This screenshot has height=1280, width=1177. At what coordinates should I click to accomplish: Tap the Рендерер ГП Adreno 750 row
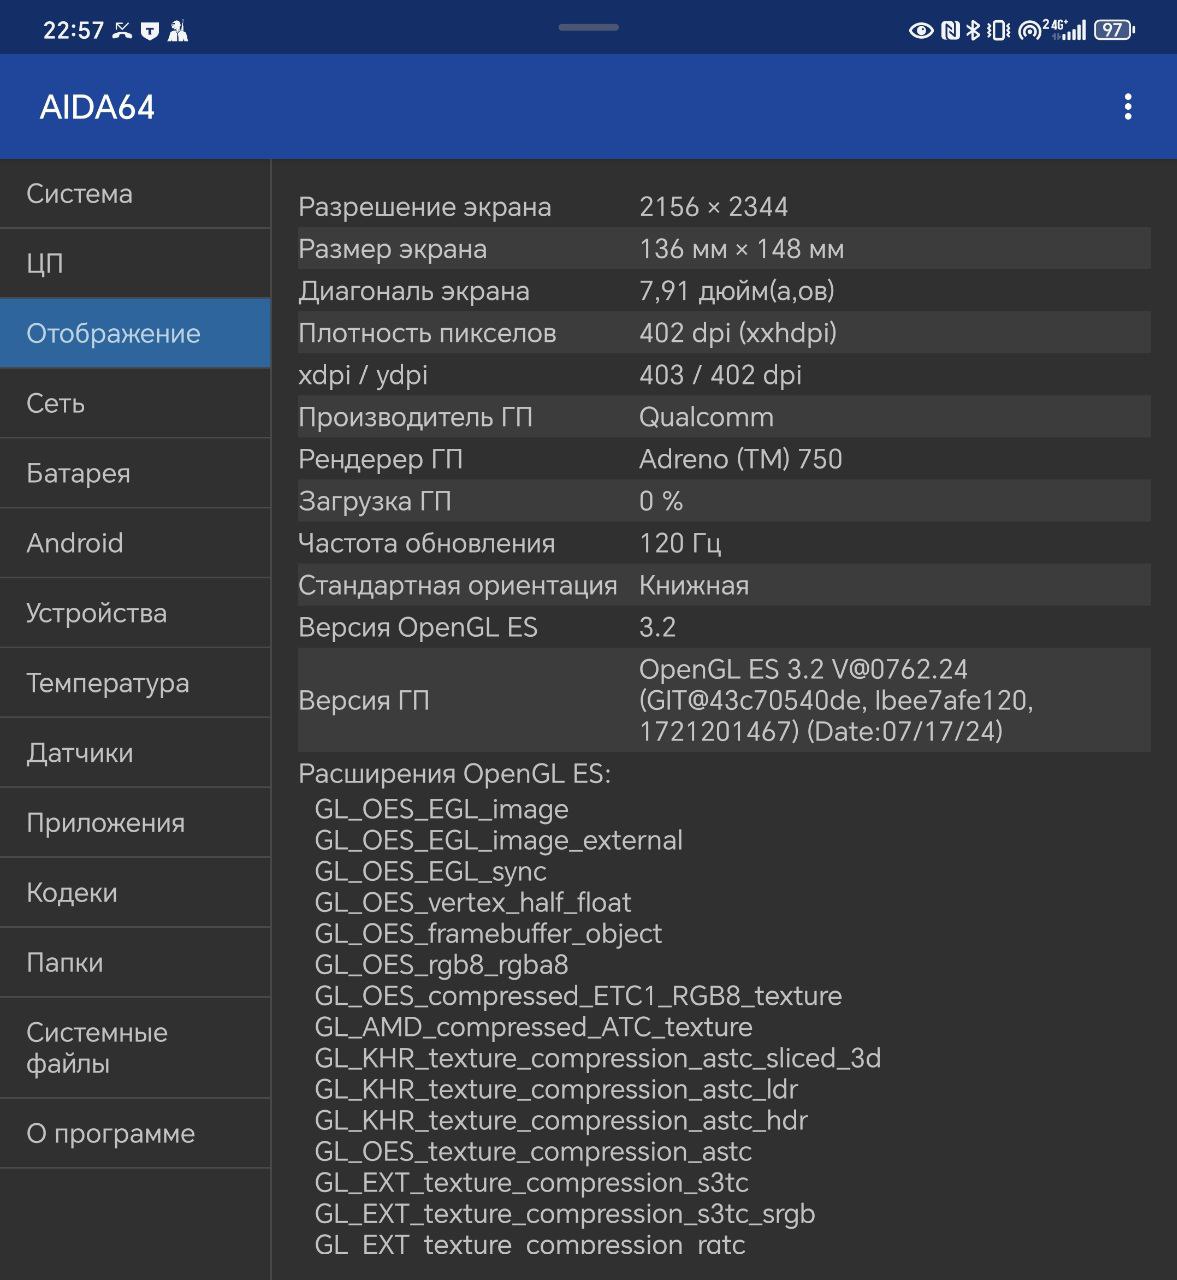coord(724,459)
